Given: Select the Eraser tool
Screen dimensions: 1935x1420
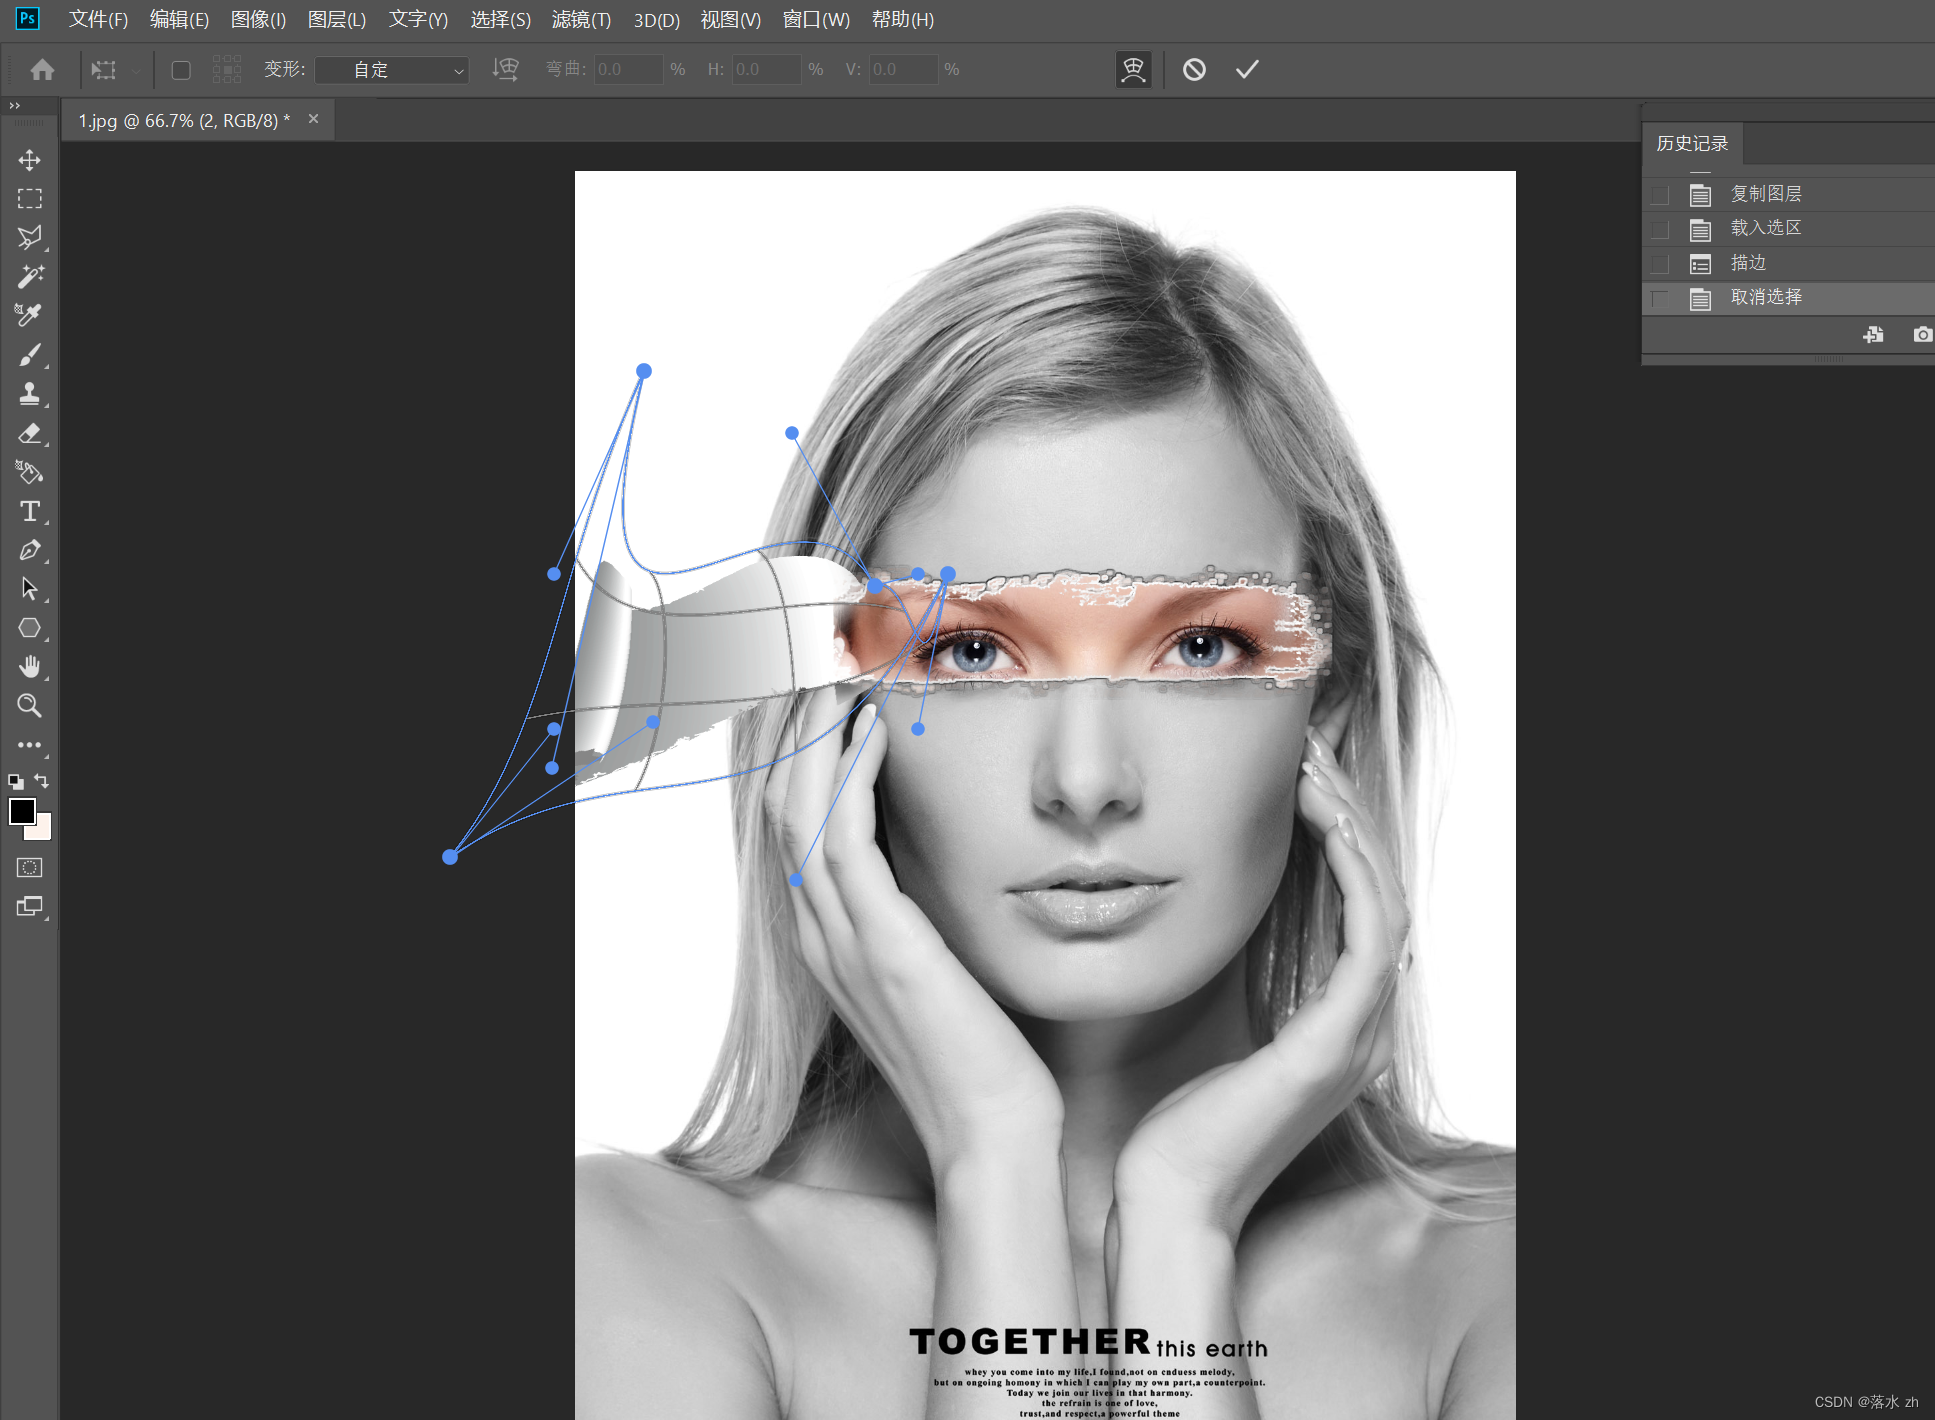Looking at the screenshot, I should (29, 433).
